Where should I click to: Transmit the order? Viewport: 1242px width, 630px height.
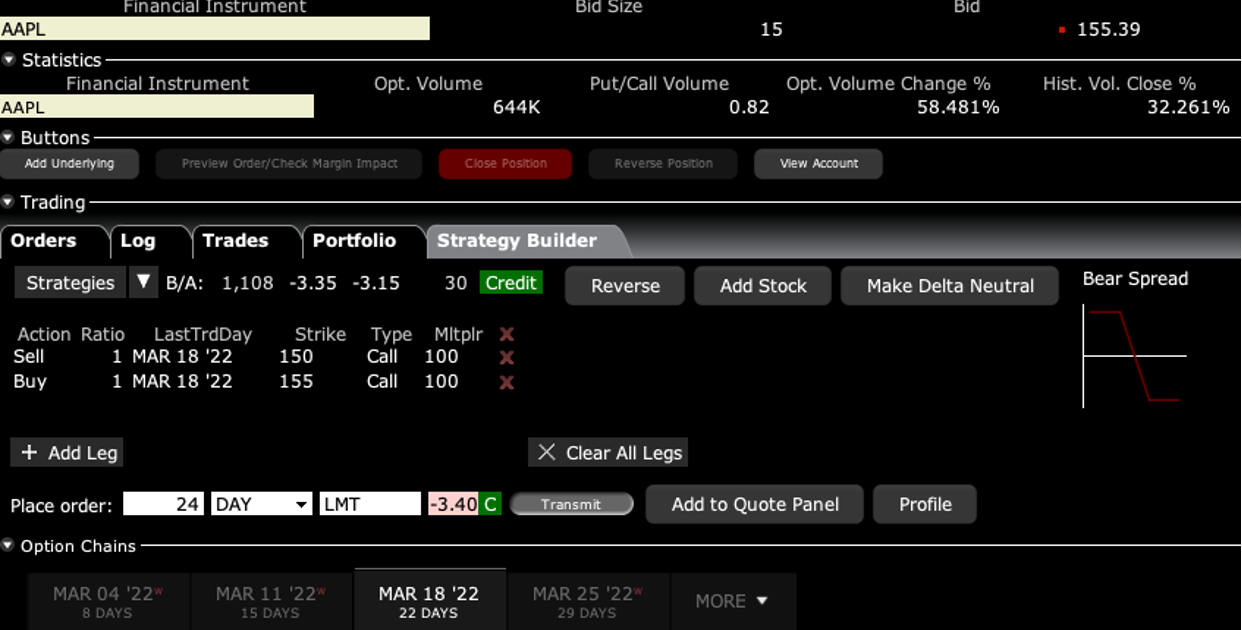[571, 505]
